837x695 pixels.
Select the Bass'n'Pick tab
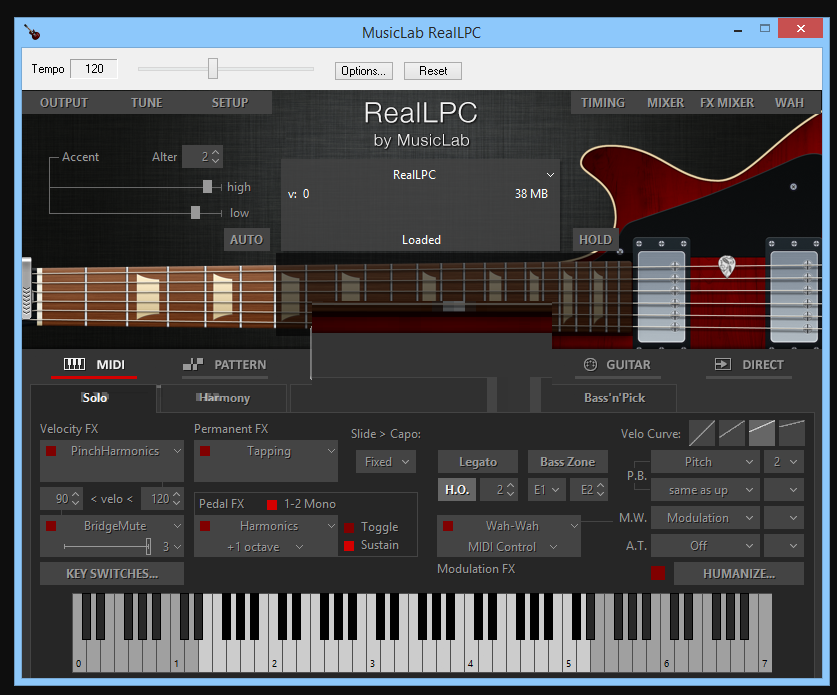[x=614, y=398]
